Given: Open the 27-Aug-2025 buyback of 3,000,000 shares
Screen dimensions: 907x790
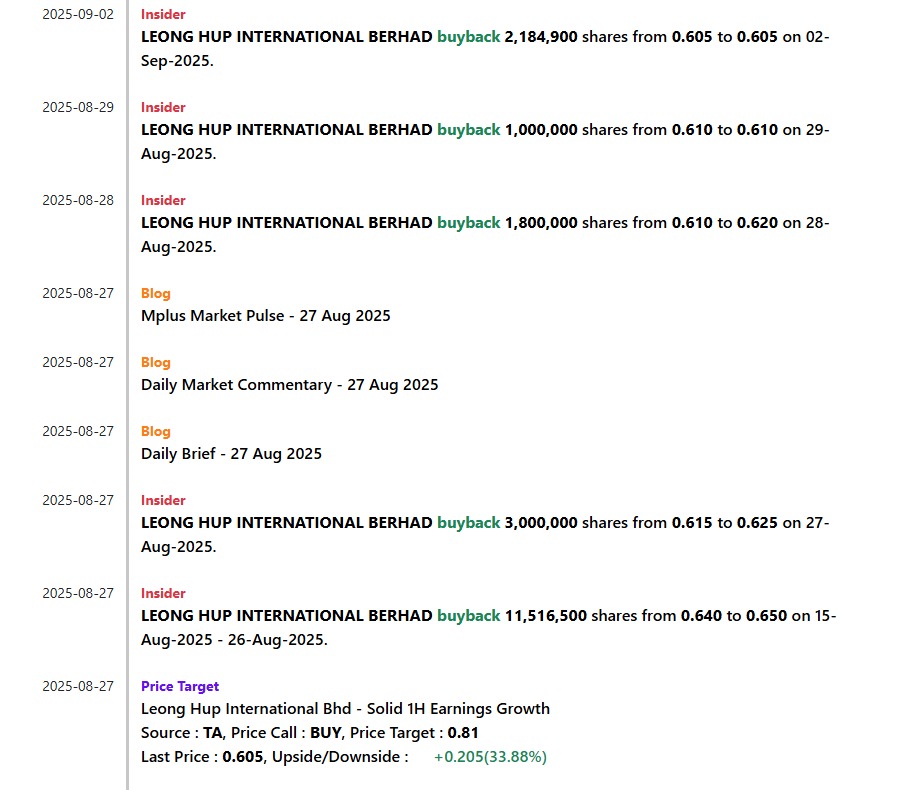Looking at the screenshot, I should (485, 534).
